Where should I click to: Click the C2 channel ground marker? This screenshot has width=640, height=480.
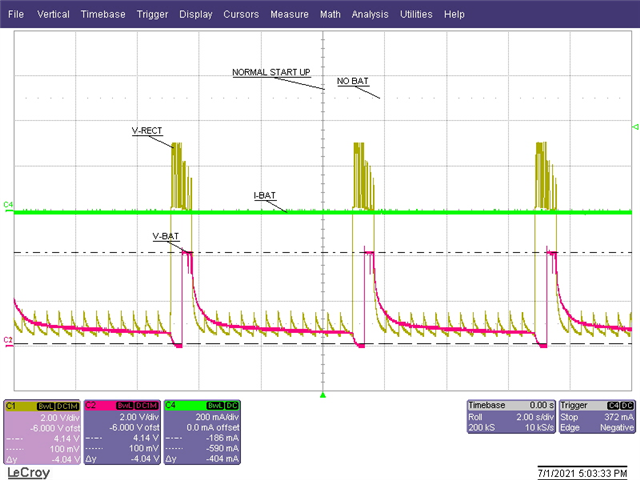point(8,342)
